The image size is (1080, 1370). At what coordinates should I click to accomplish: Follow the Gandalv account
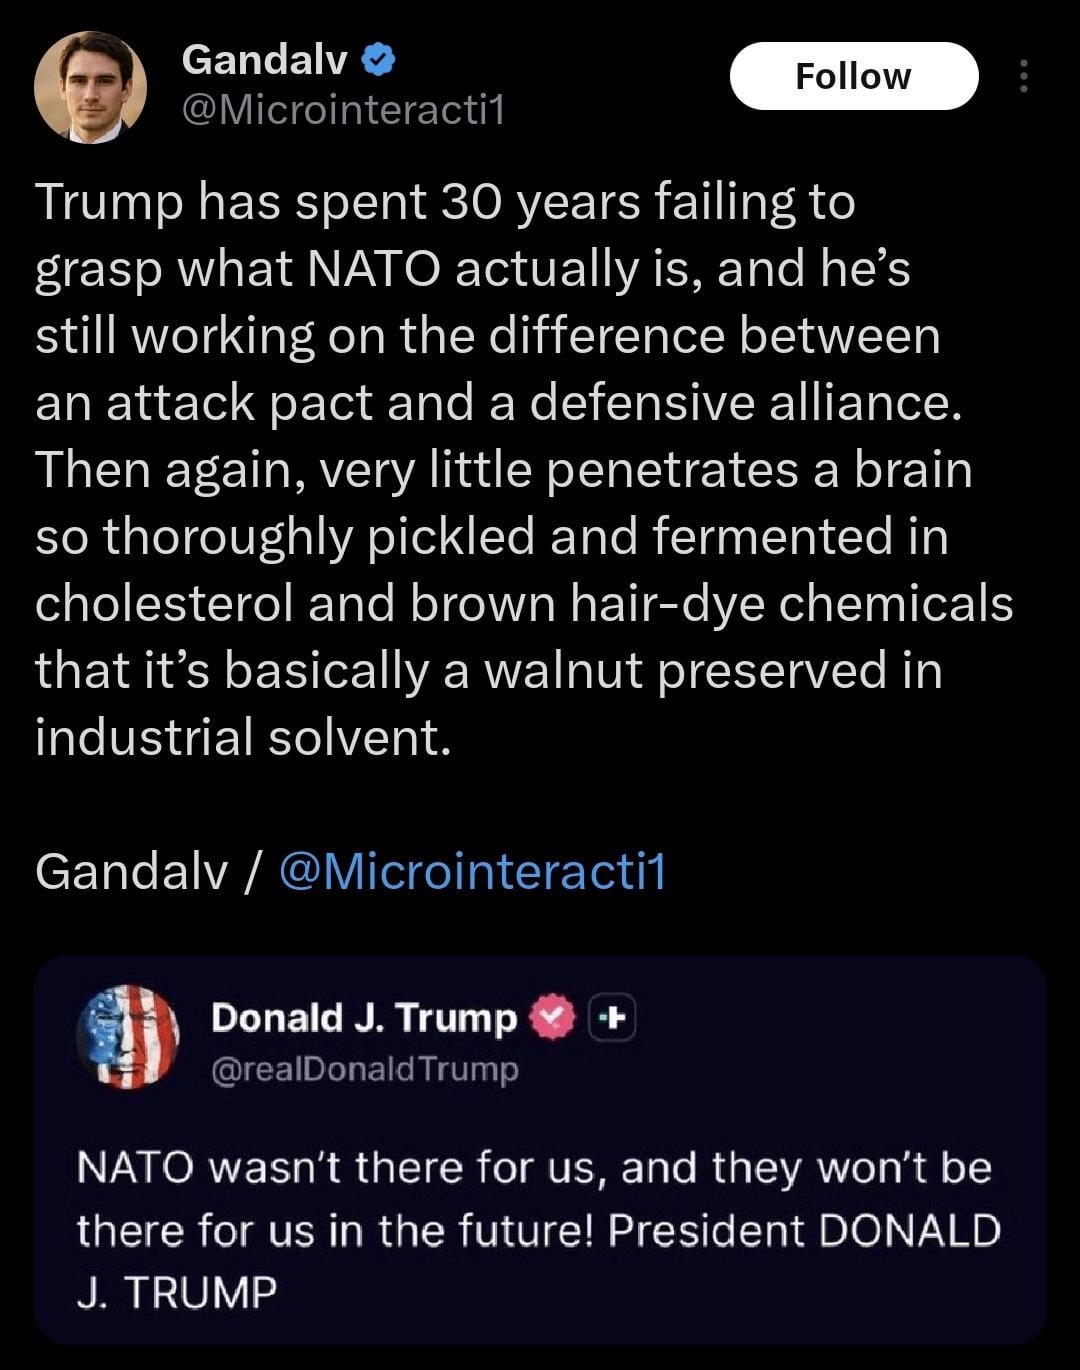[x=853, y=76]
